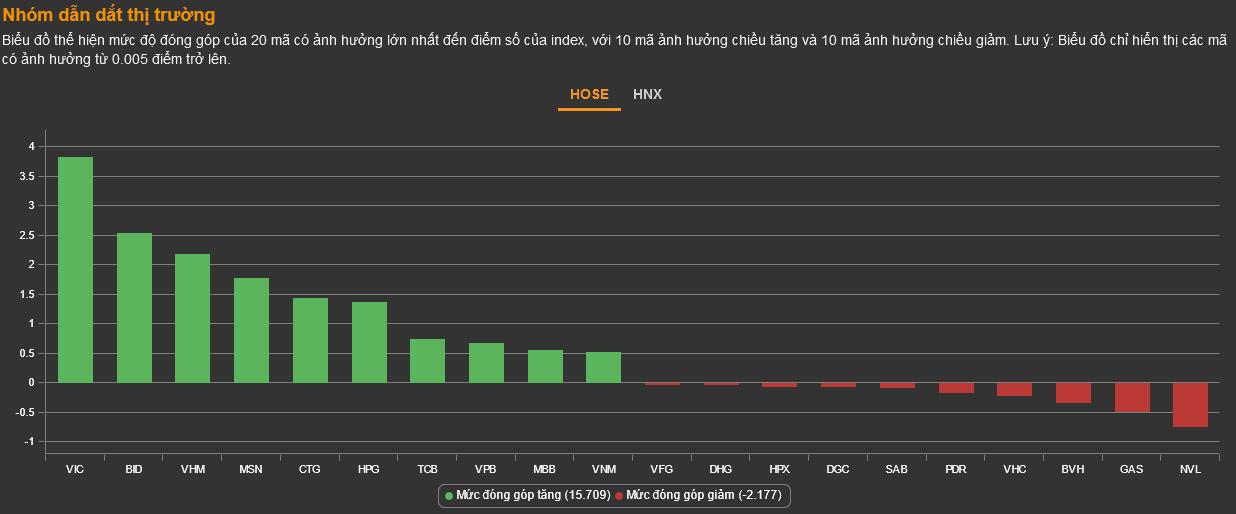Select the HOSE tab
Image resolution: width=1236 pixels, height=514 pixels.
589,94
